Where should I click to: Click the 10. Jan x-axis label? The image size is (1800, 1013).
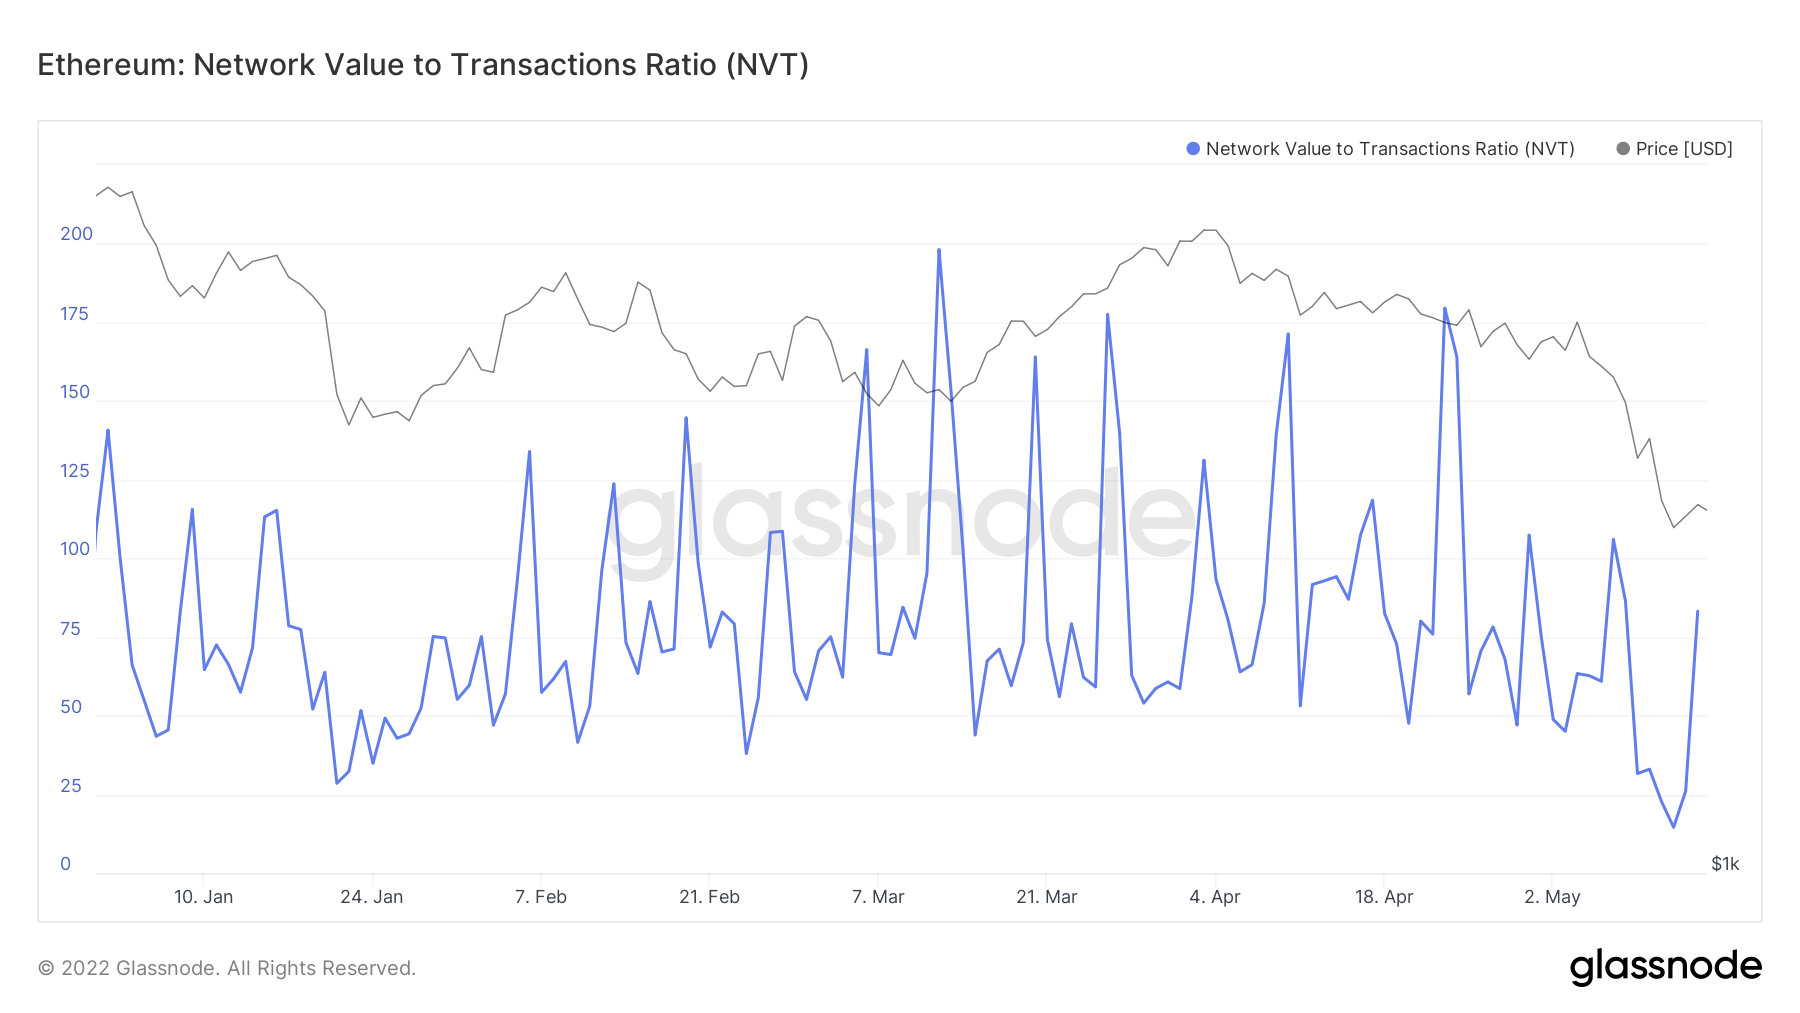pyautogui.click(x=203, y=897)
